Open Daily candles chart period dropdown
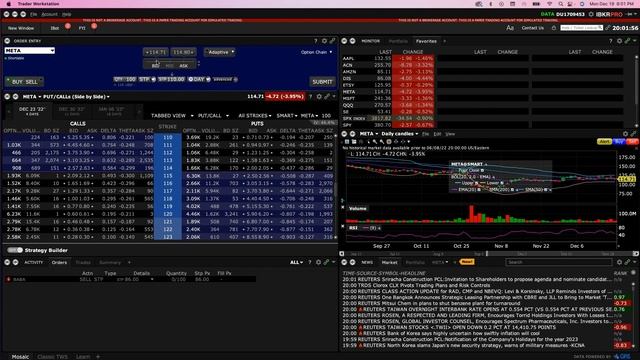This screenshot has height=360, width=640. [x=399, y=134]
